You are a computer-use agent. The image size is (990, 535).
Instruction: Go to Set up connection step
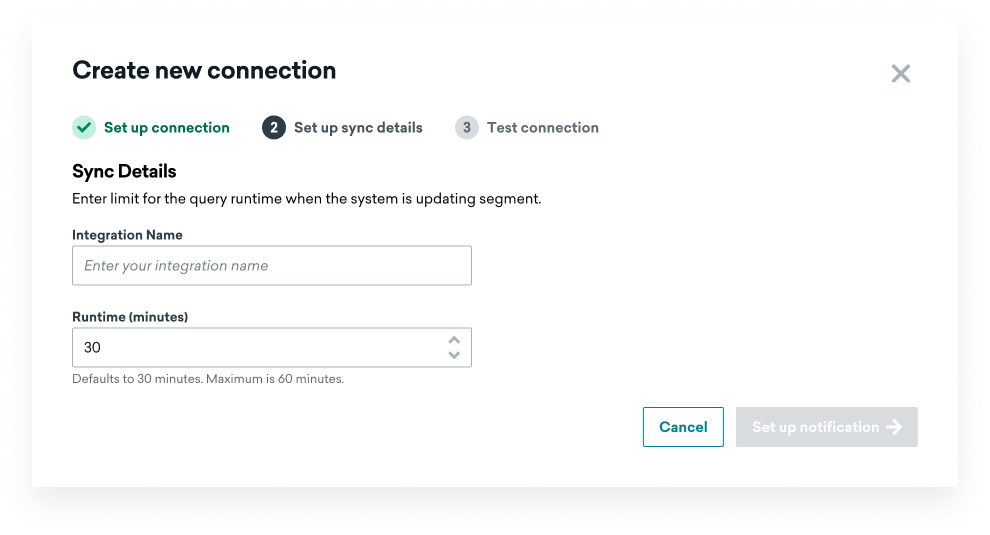click(x=167, y=128)
